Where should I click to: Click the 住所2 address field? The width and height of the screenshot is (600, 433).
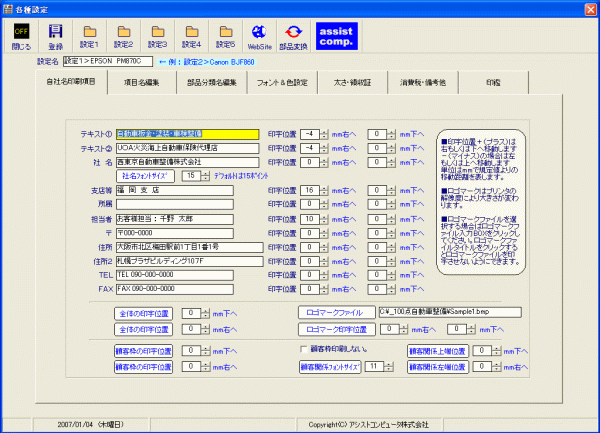190,262
